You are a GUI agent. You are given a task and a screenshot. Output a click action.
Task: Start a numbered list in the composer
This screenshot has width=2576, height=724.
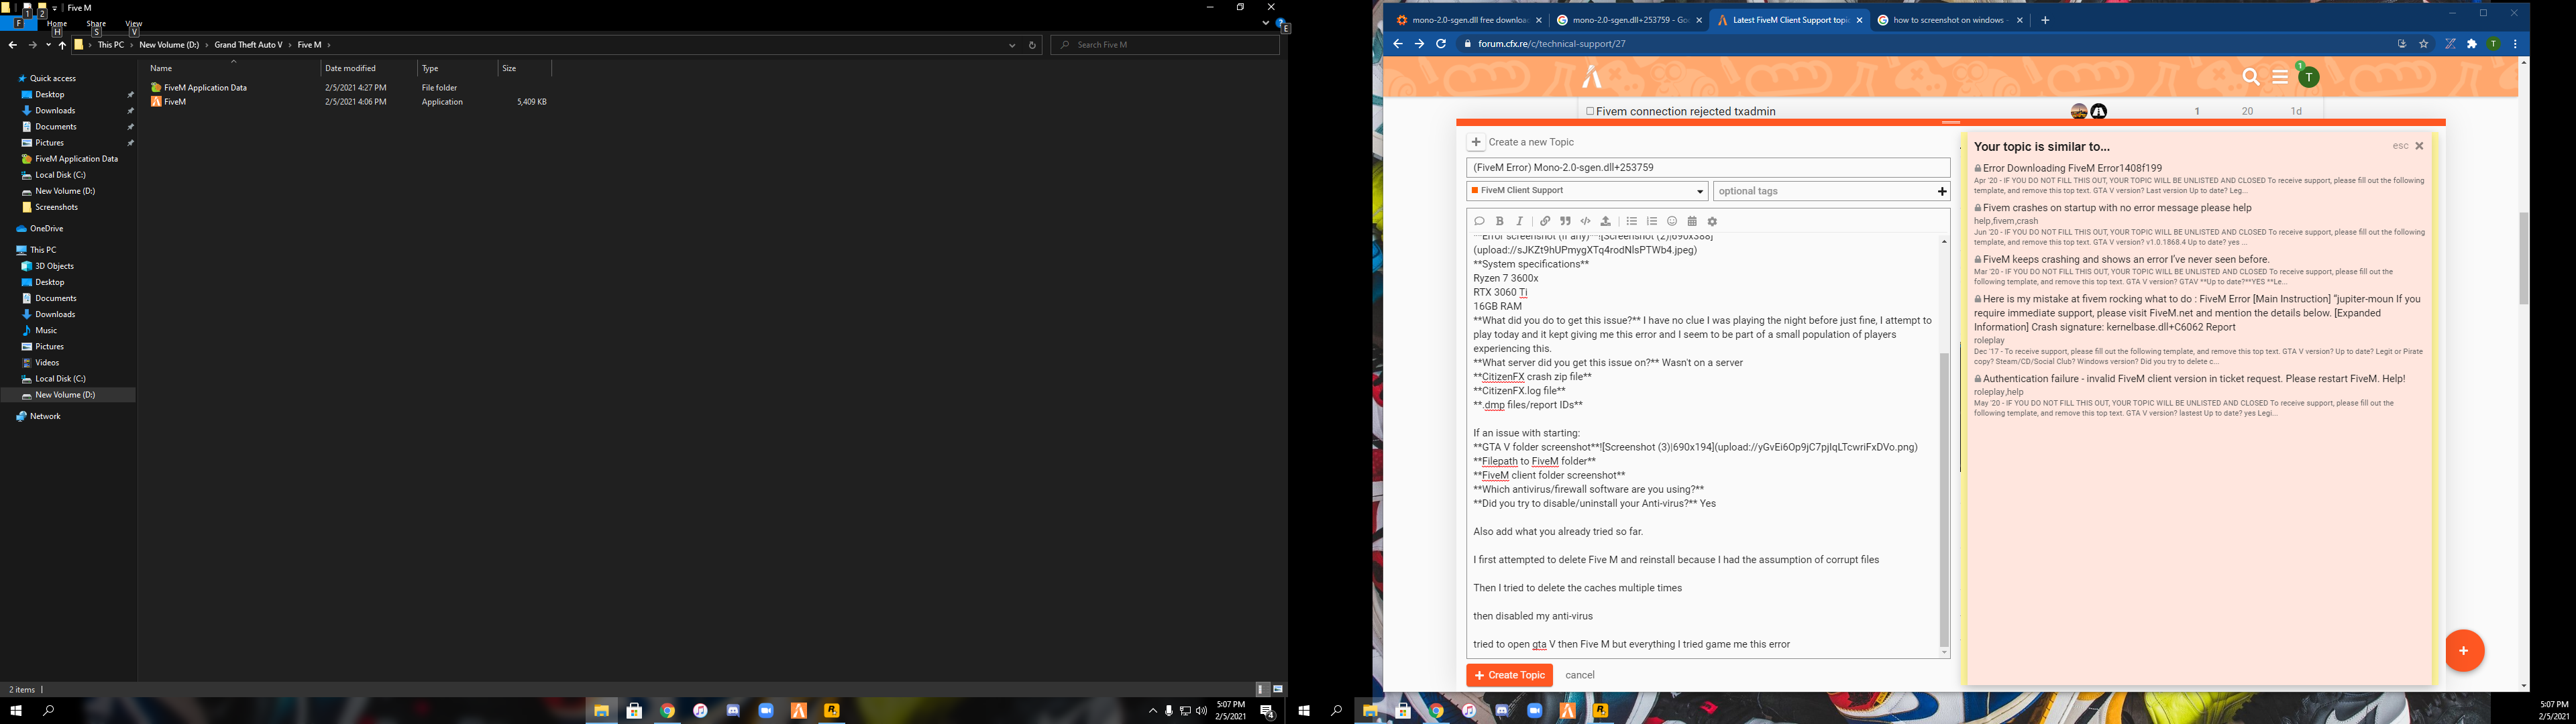click(1652, 221)
